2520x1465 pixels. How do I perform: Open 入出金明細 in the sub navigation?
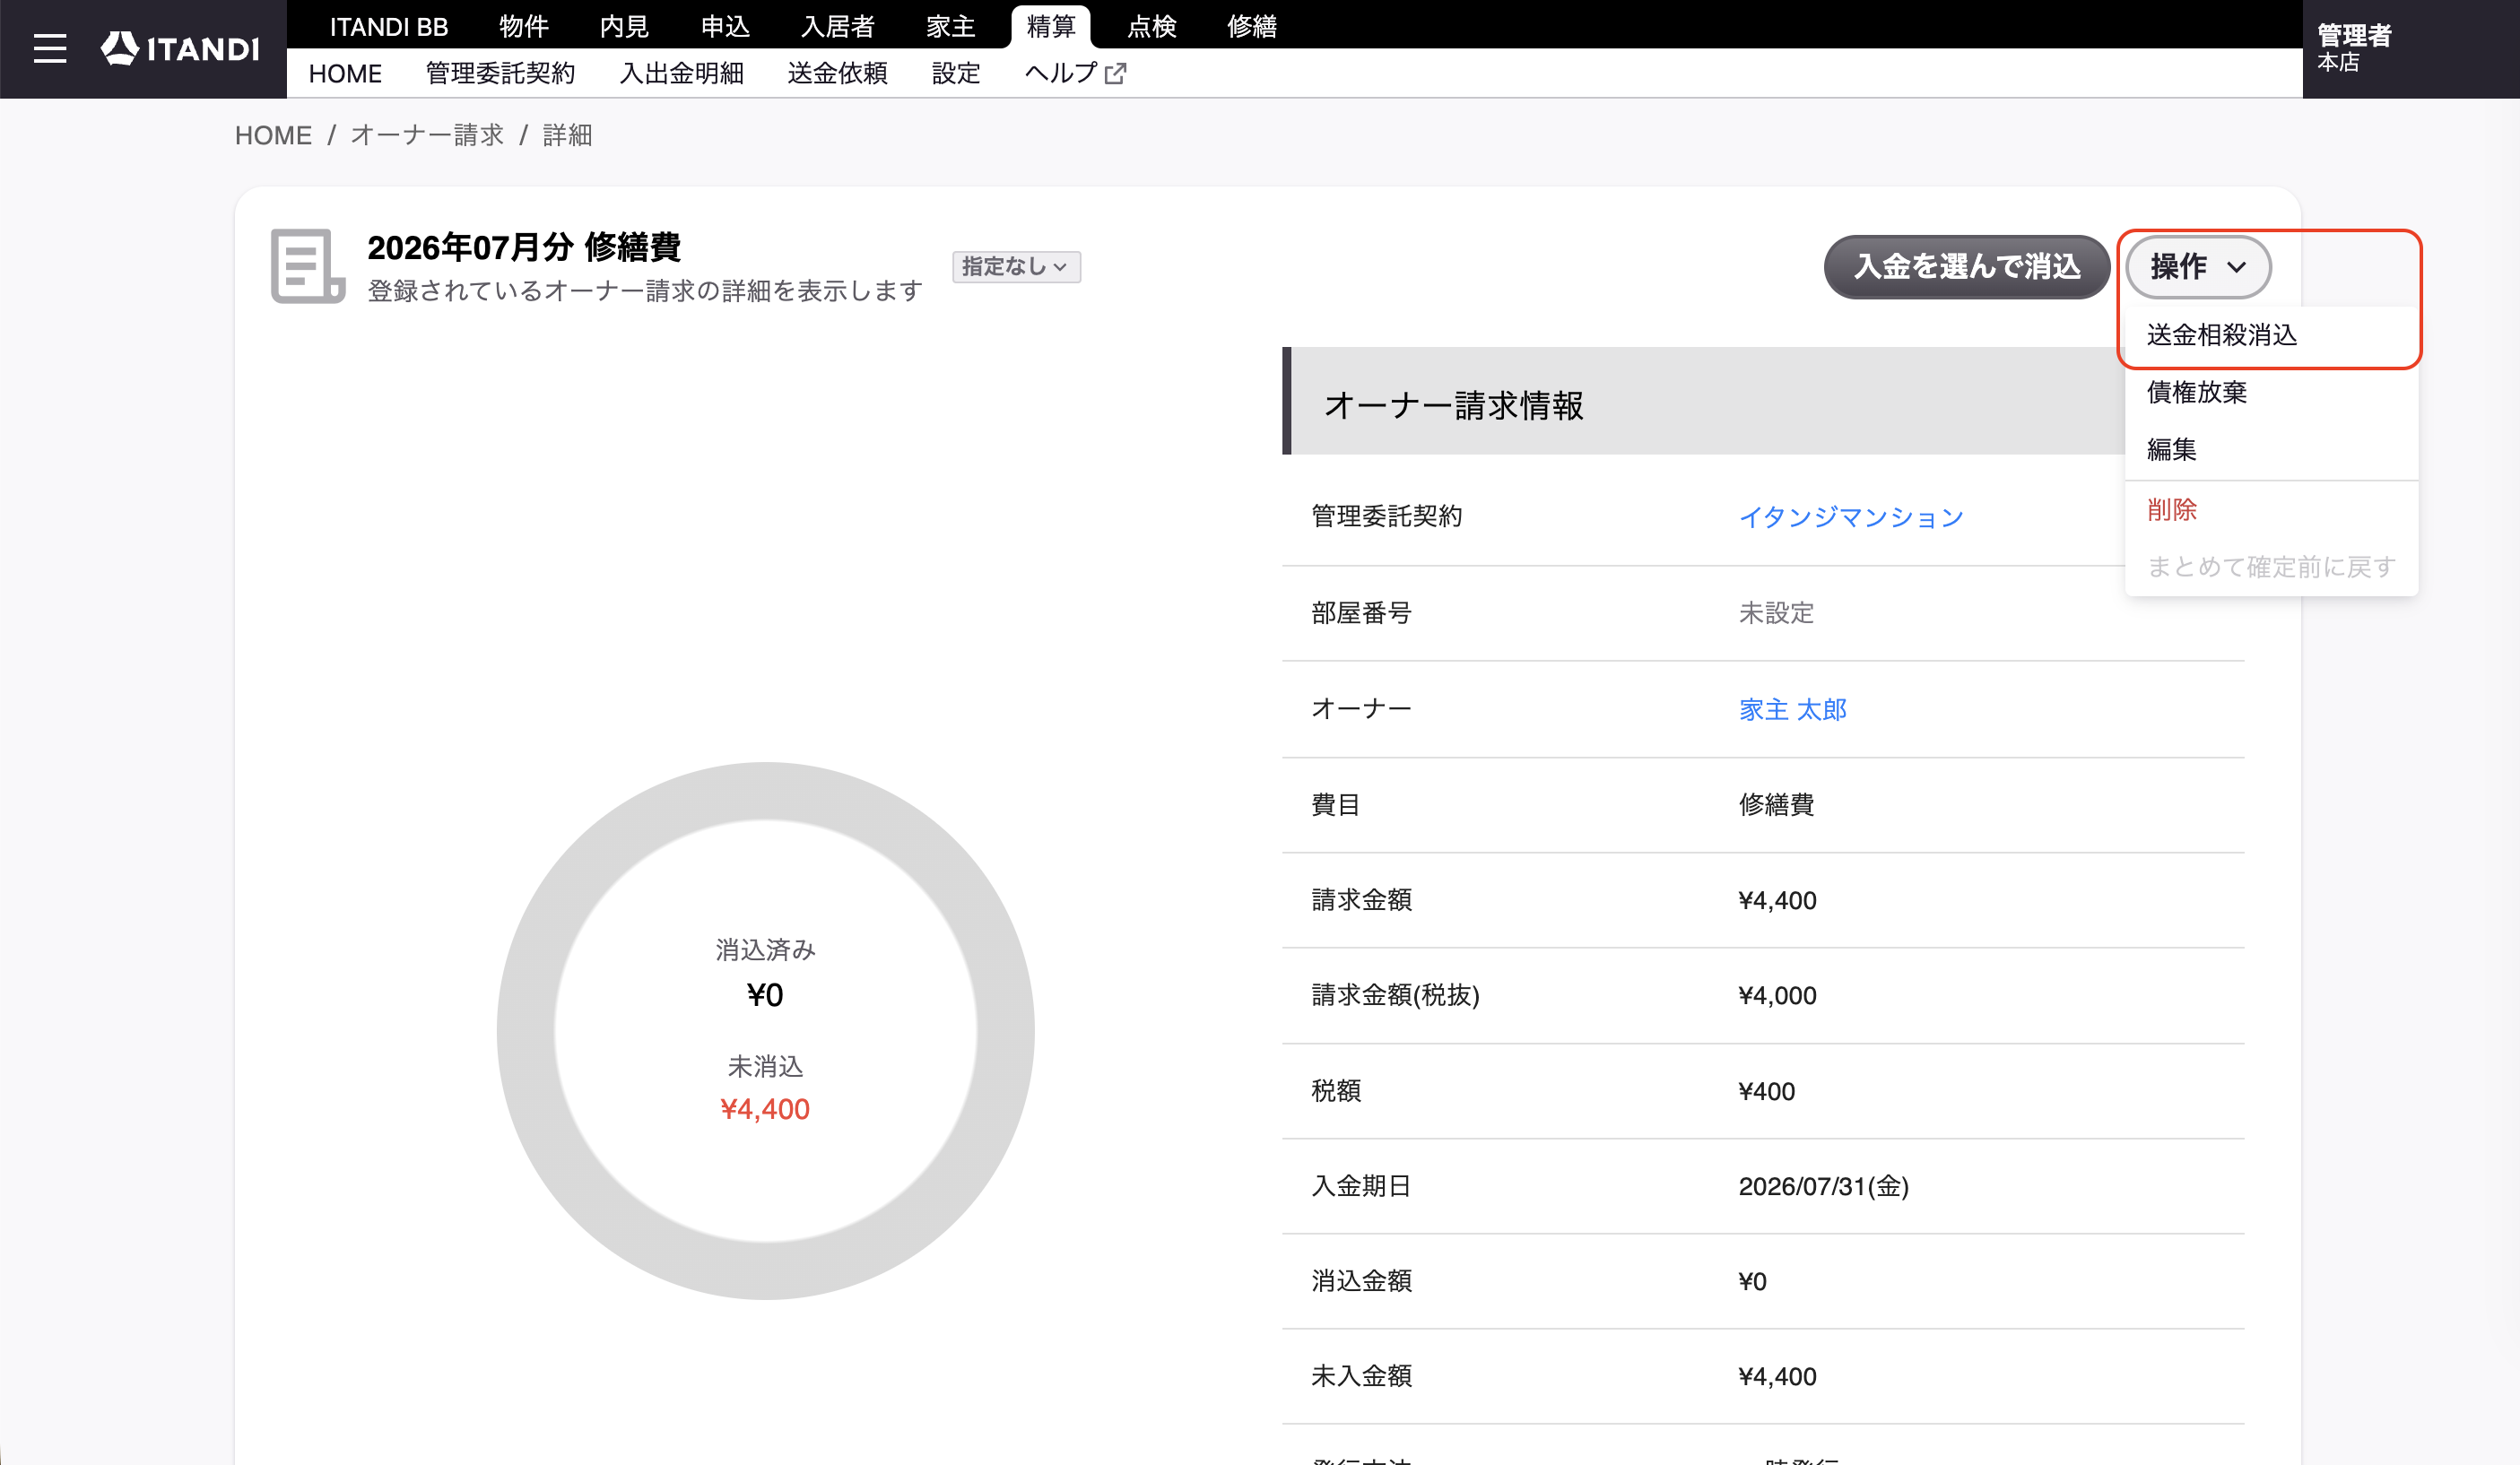[x=681, y=73]
